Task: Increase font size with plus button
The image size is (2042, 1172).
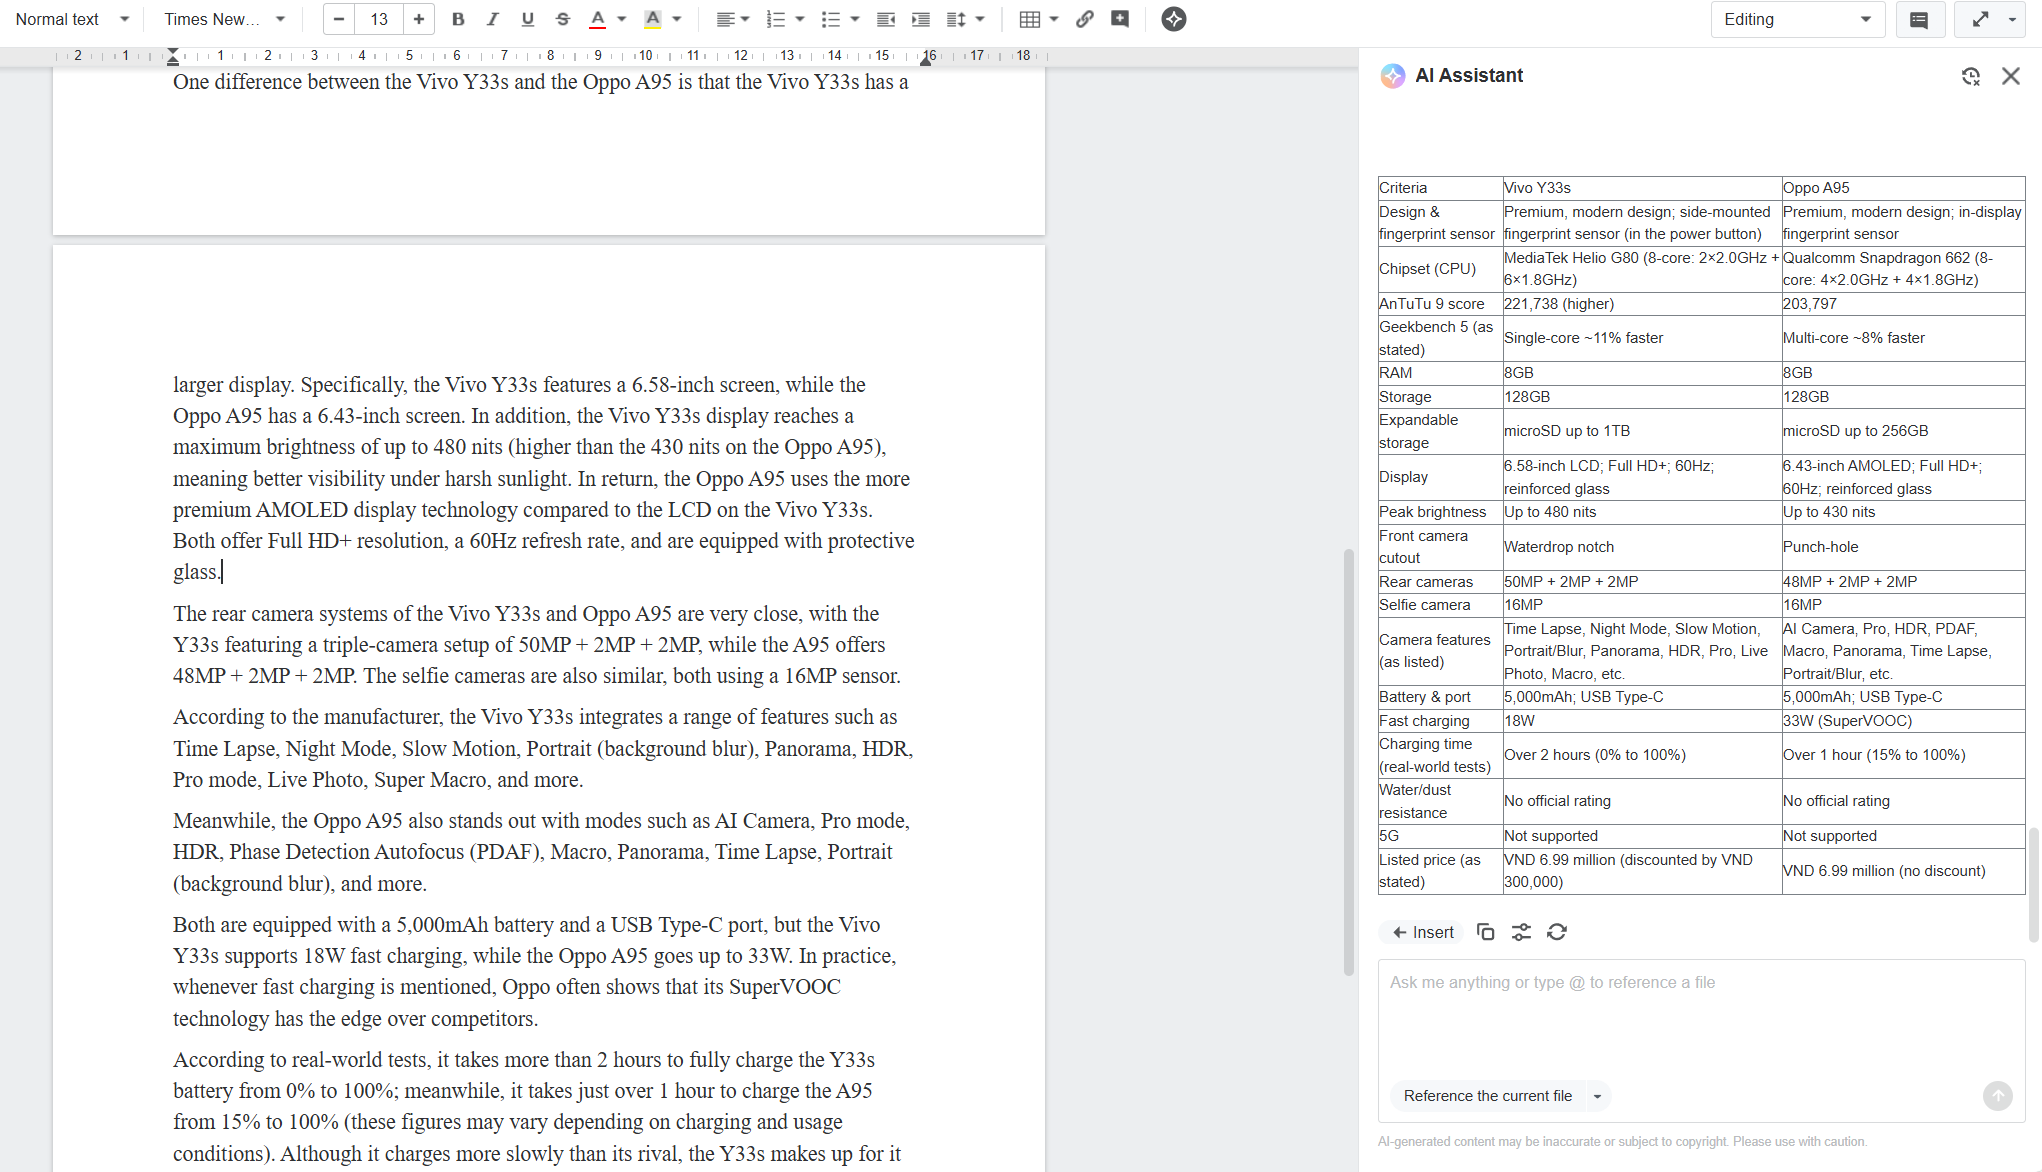Action: pos(418,19)
